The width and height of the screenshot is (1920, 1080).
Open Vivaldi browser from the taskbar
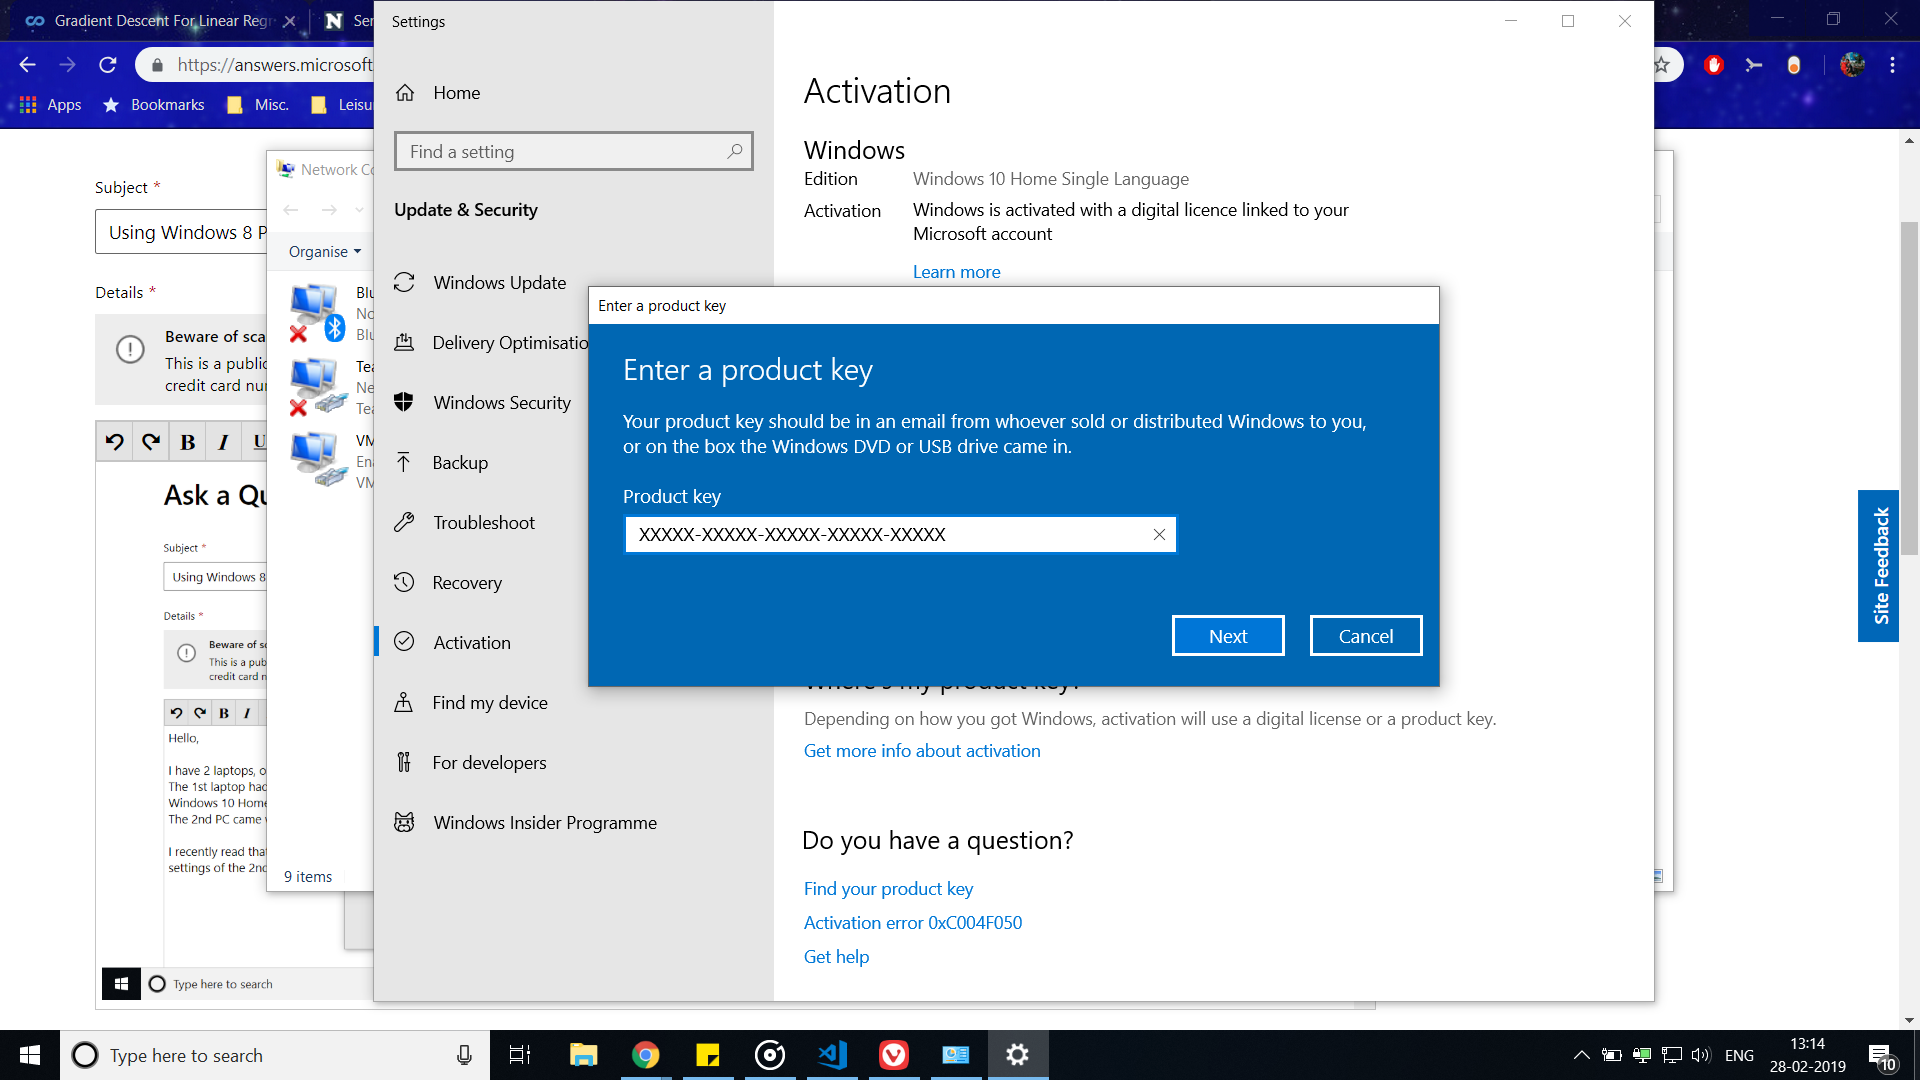click(x=894, y=1055)
